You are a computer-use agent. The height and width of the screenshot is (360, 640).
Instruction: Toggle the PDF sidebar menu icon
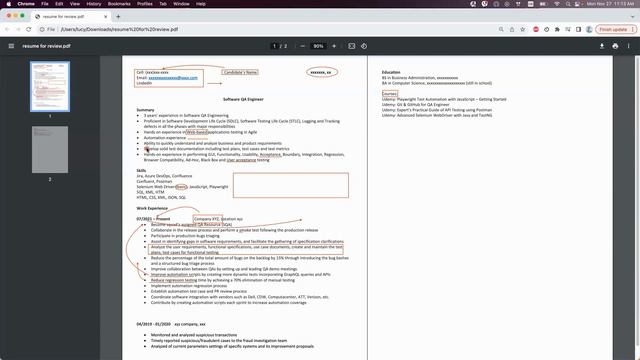click(x=11, y=46)
